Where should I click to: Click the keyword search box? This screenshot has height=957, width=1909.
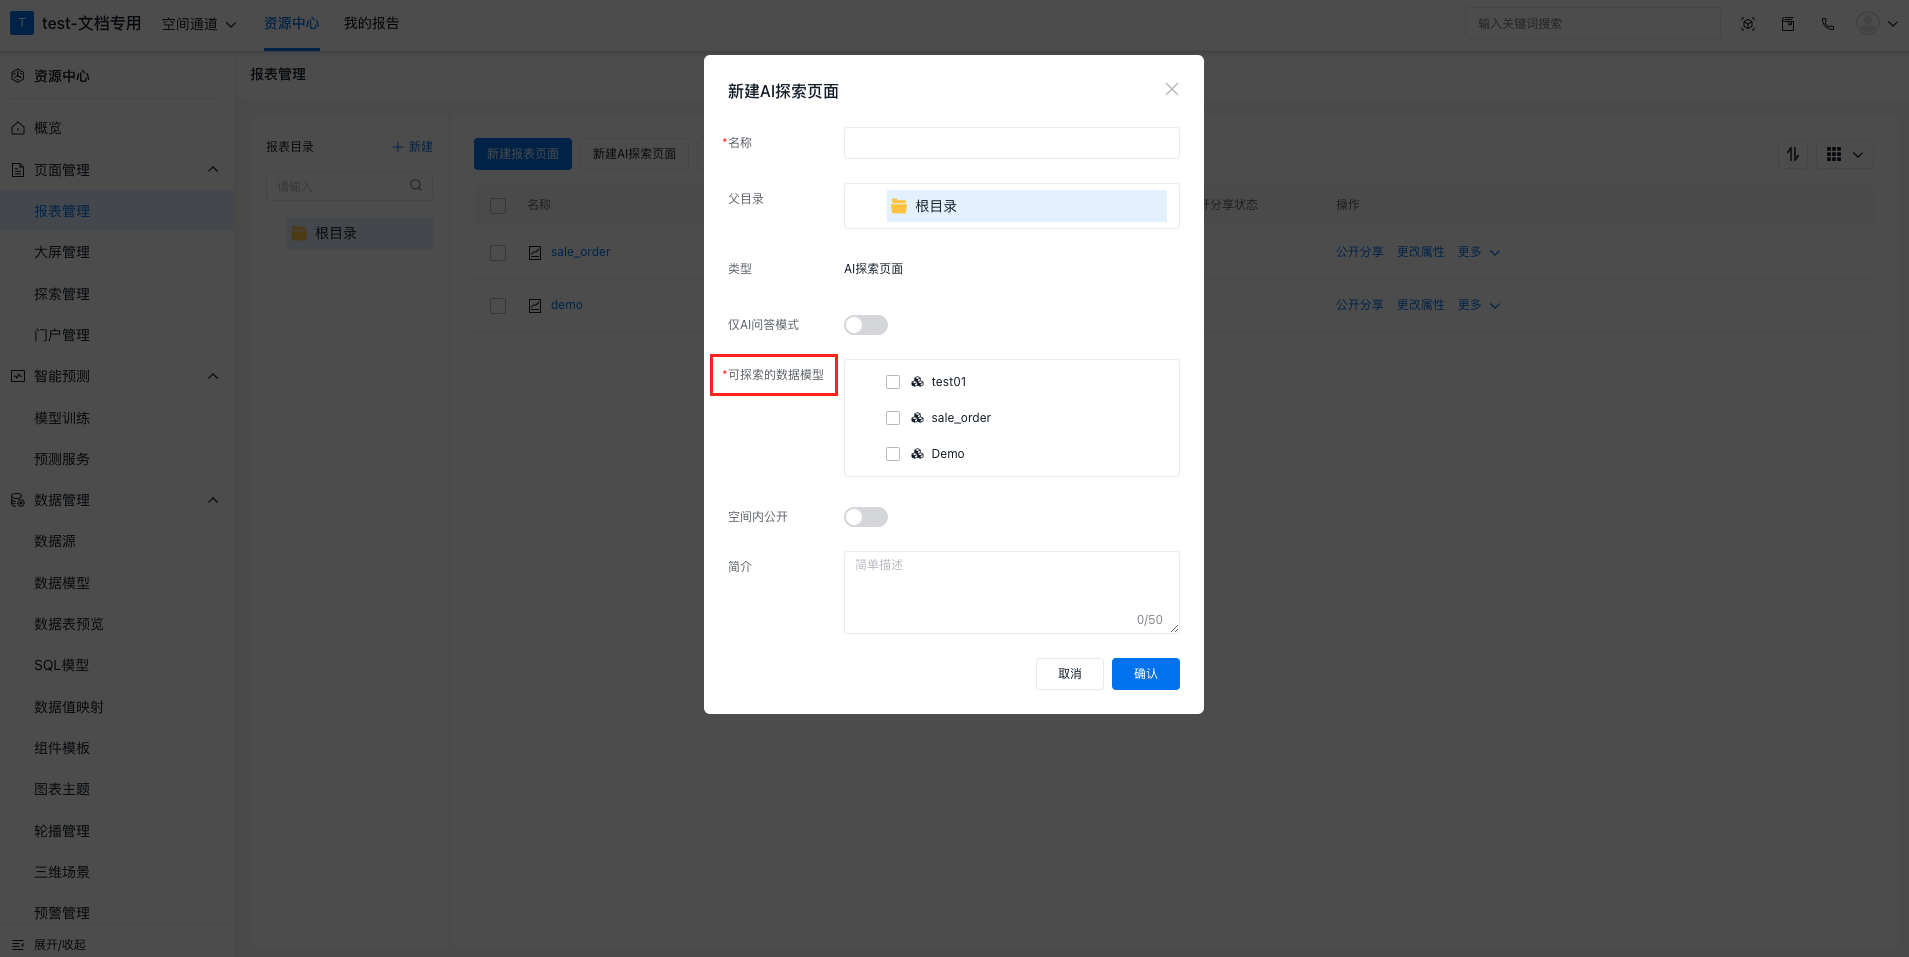[1593, 23]
